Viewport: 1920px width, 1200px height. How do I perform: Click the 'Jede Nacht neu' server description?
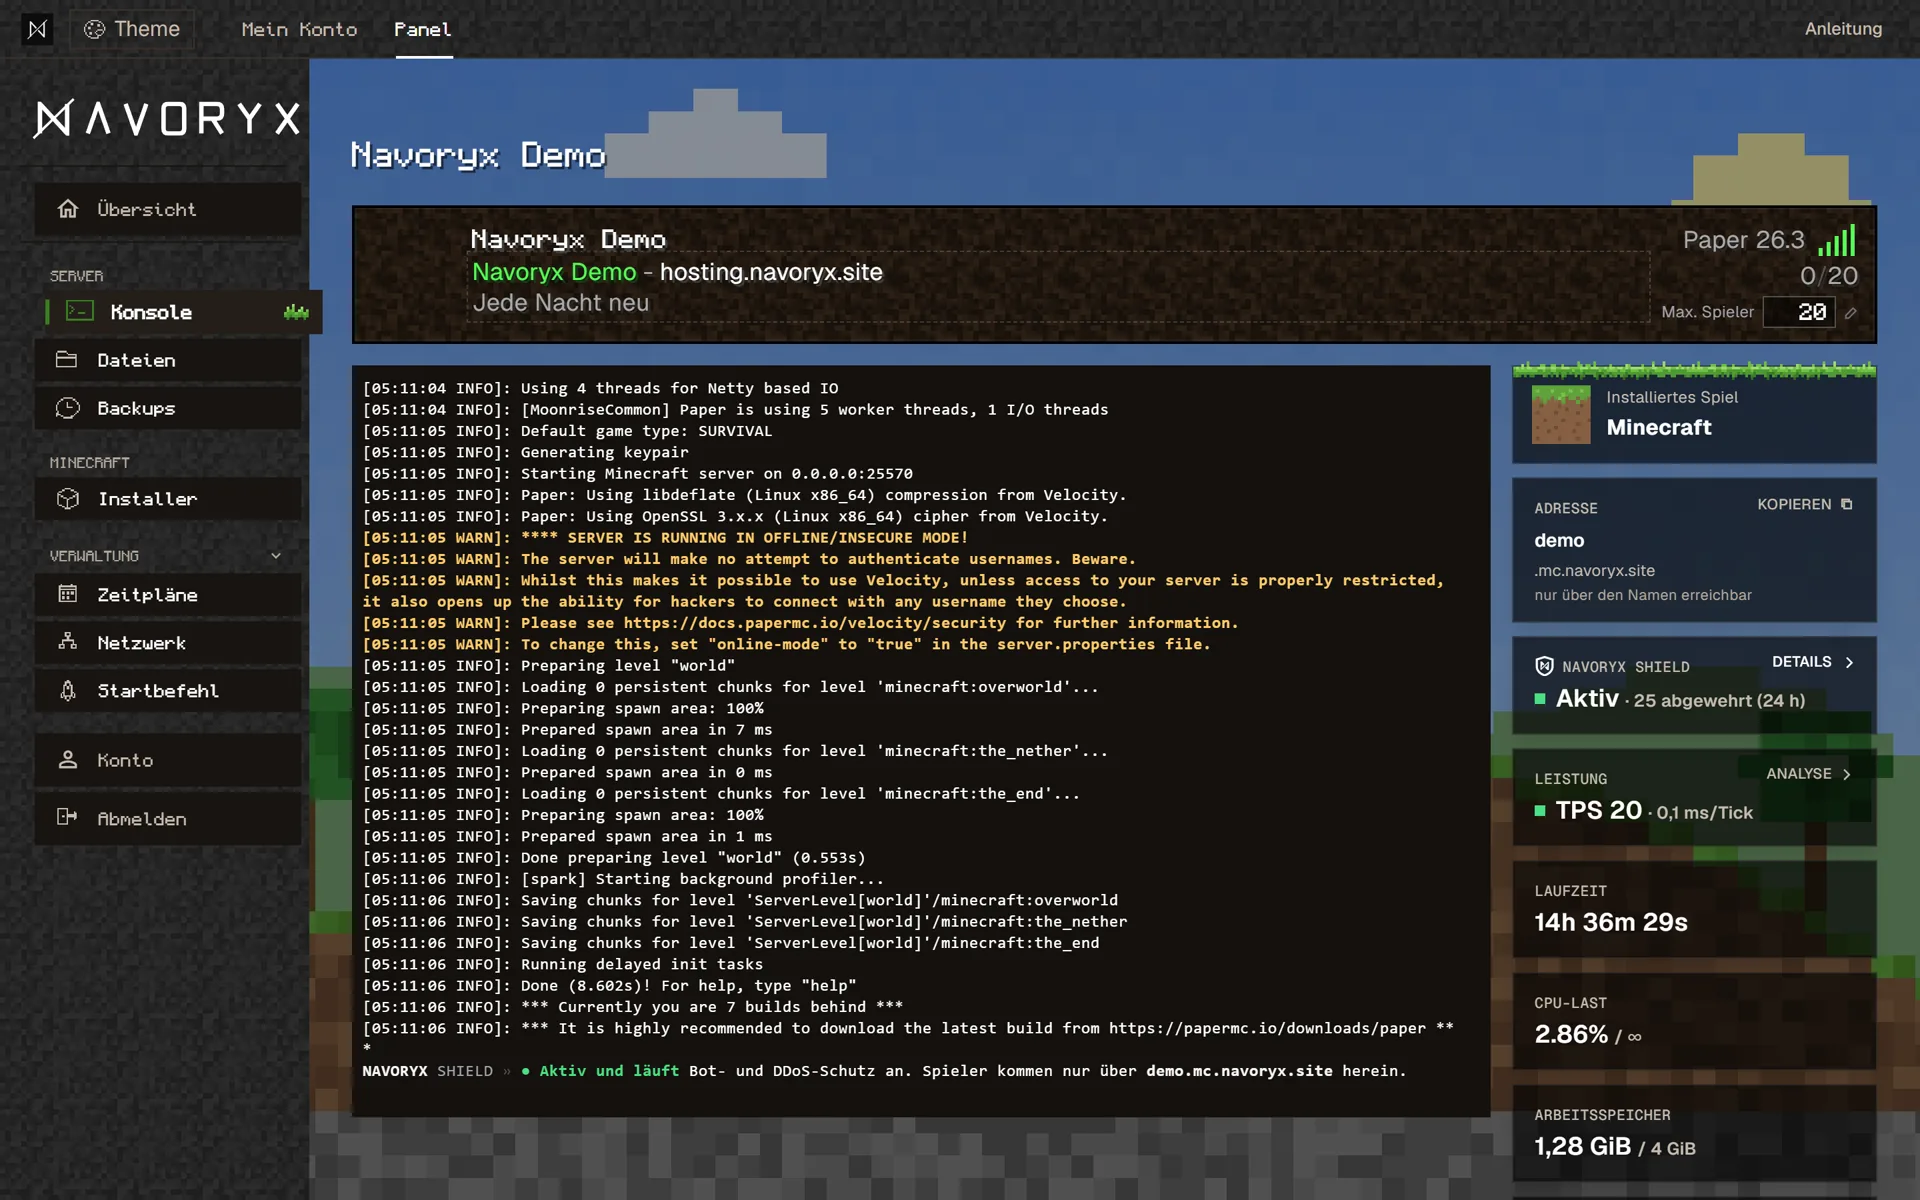(x=561, y=303)
